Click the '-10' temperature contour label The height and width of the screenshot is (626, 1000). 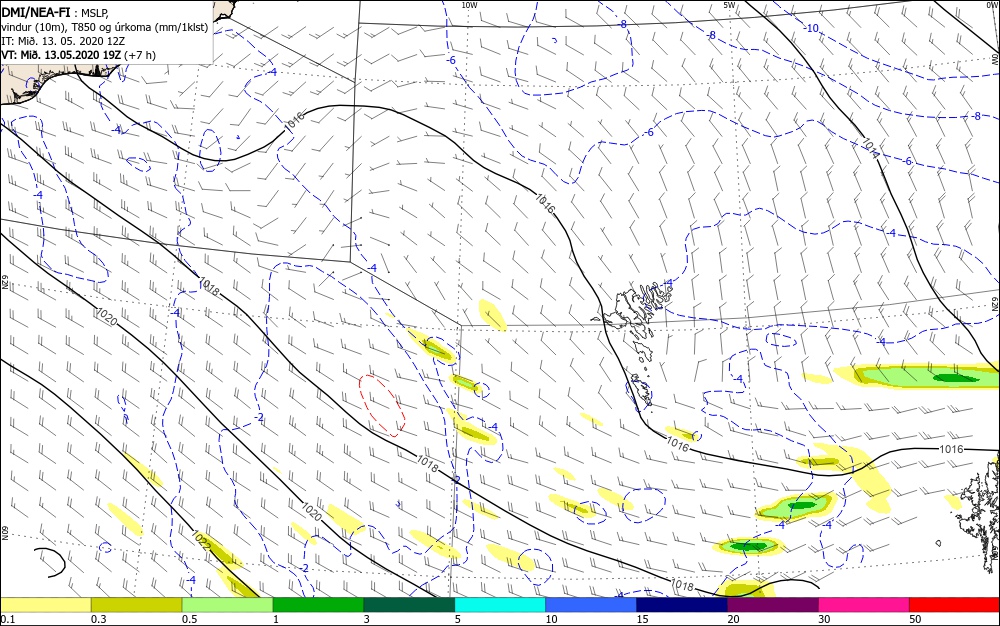(811, 29)
